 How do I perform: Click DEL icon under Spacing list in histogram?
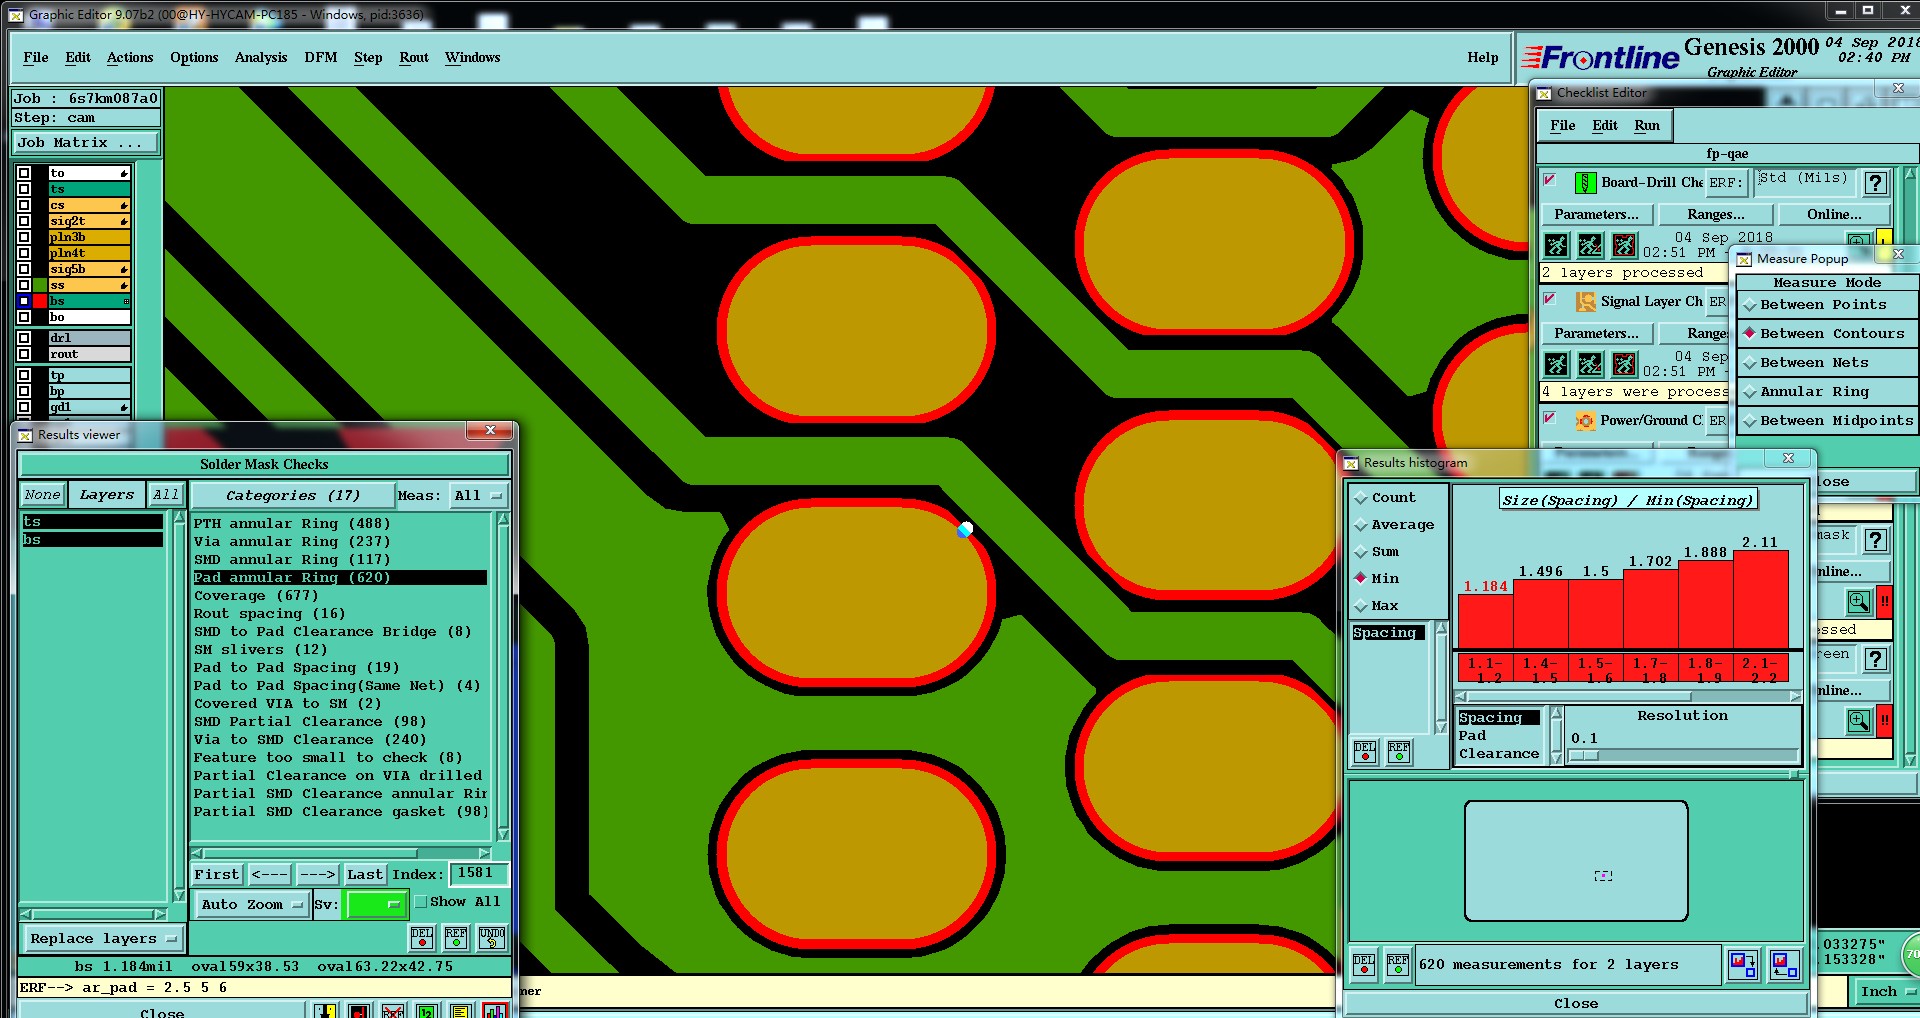1364,752
